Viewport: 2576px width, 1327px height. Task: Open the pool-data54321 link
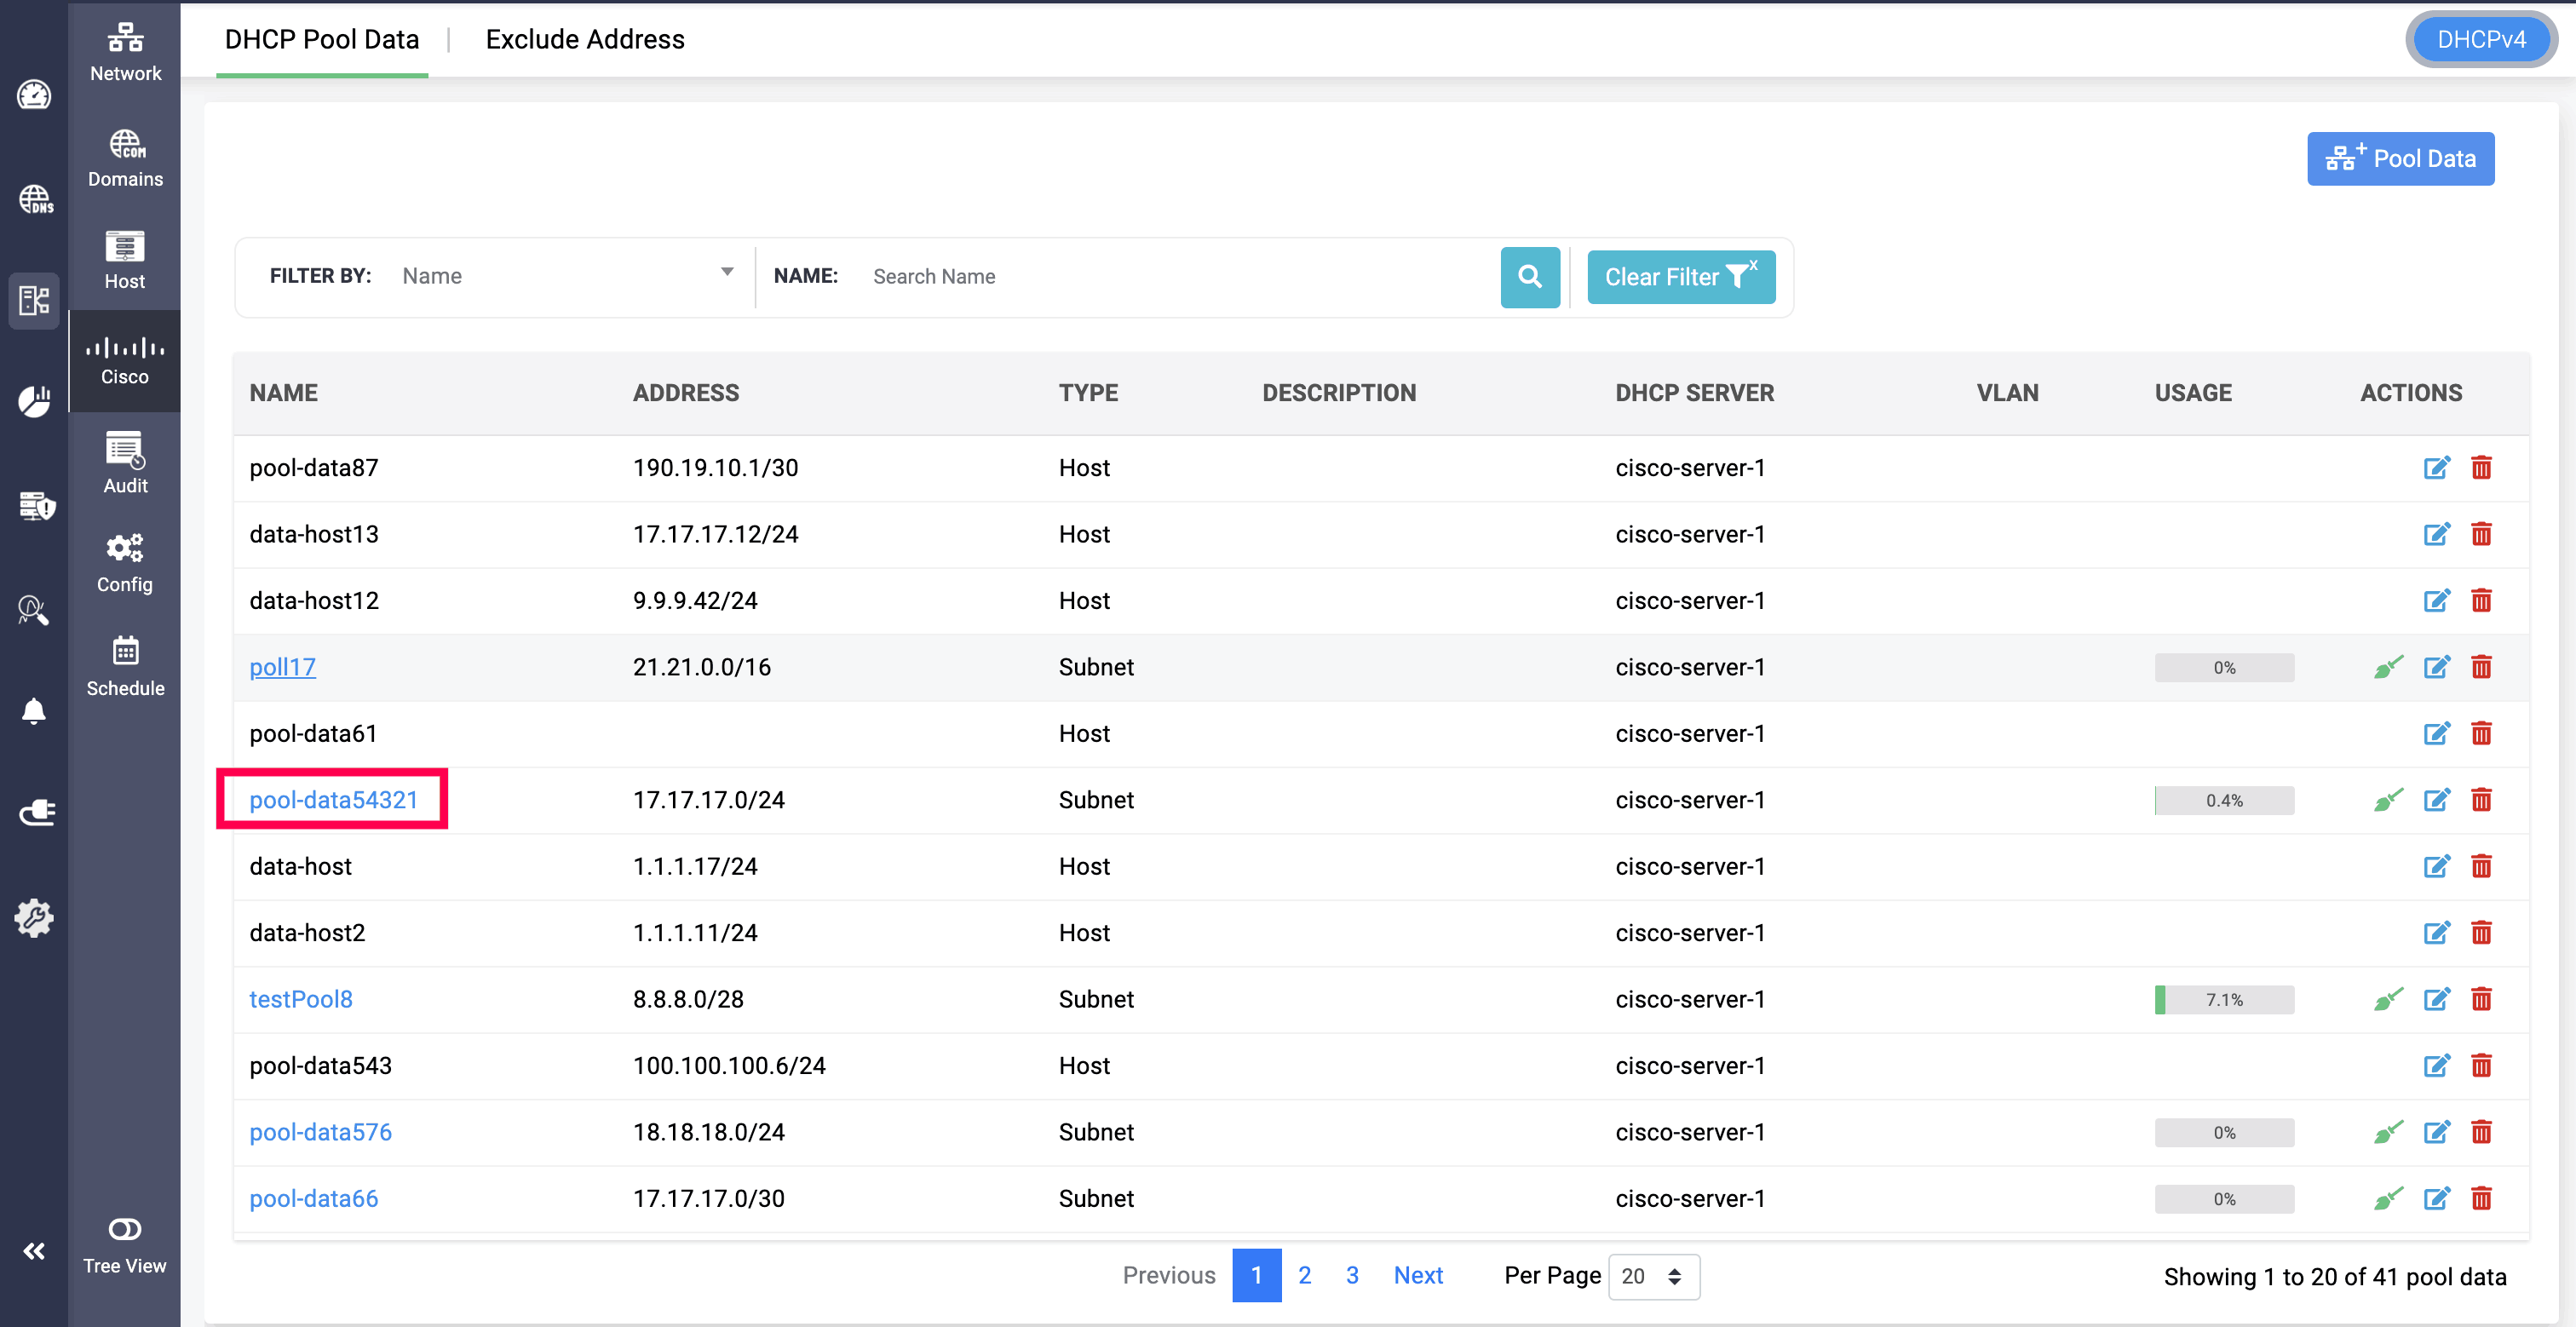pos(333,800)
